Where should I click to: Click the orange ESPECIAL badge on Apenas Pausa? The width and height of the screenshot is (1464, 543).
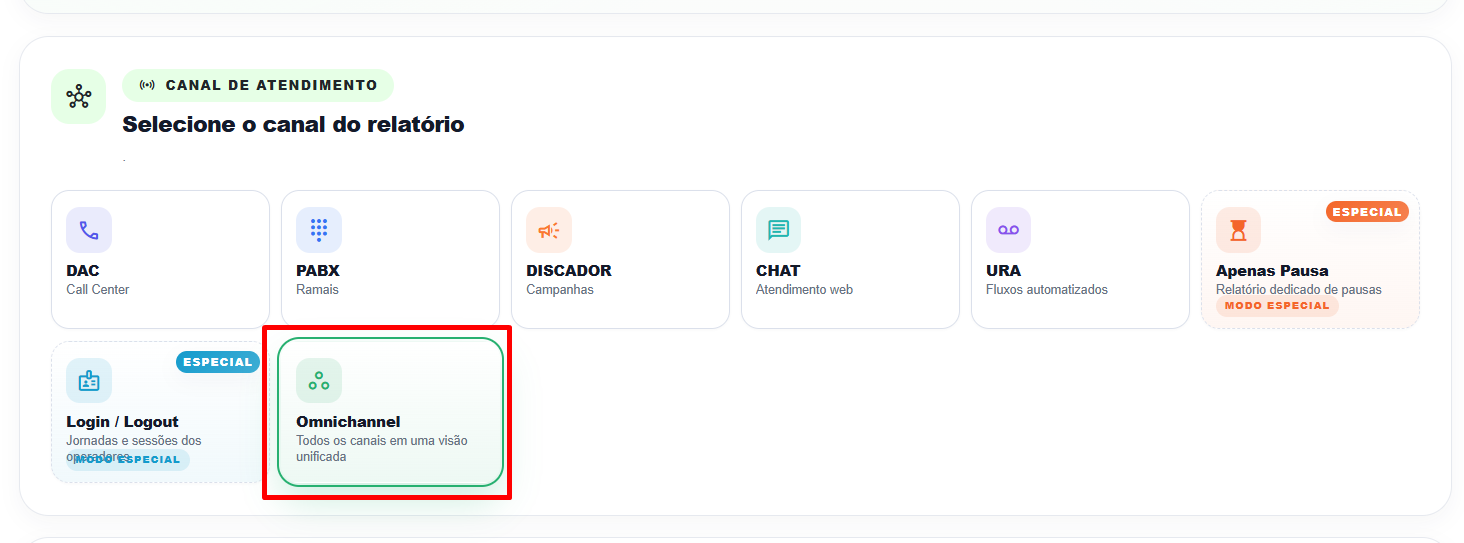[1367, 212]
